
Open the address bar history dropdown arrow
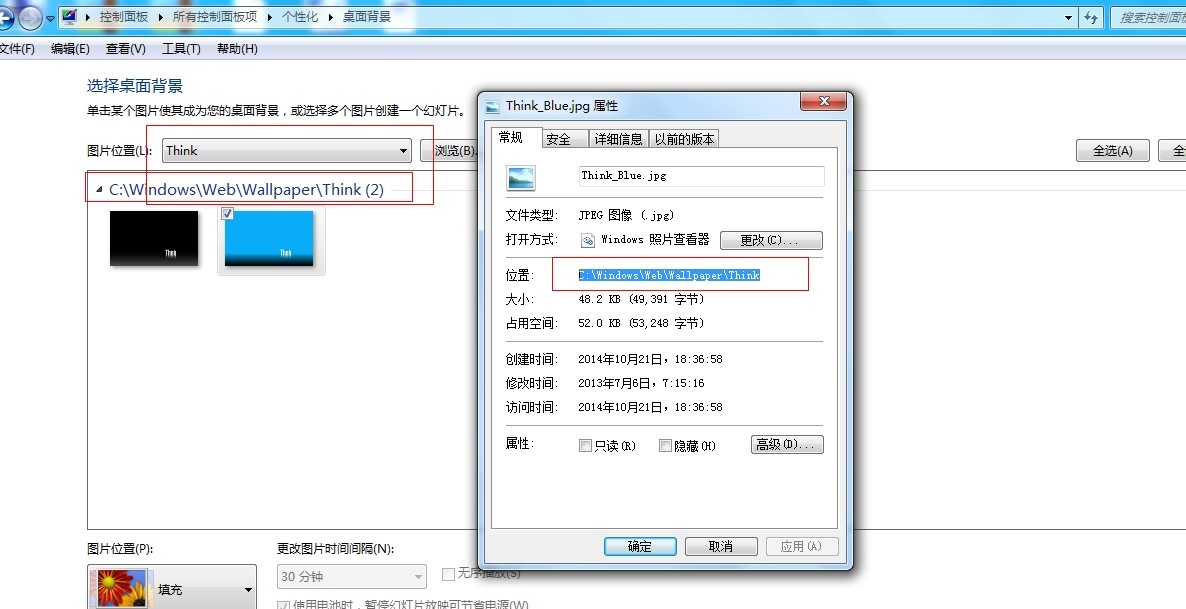coord(1068,17)
